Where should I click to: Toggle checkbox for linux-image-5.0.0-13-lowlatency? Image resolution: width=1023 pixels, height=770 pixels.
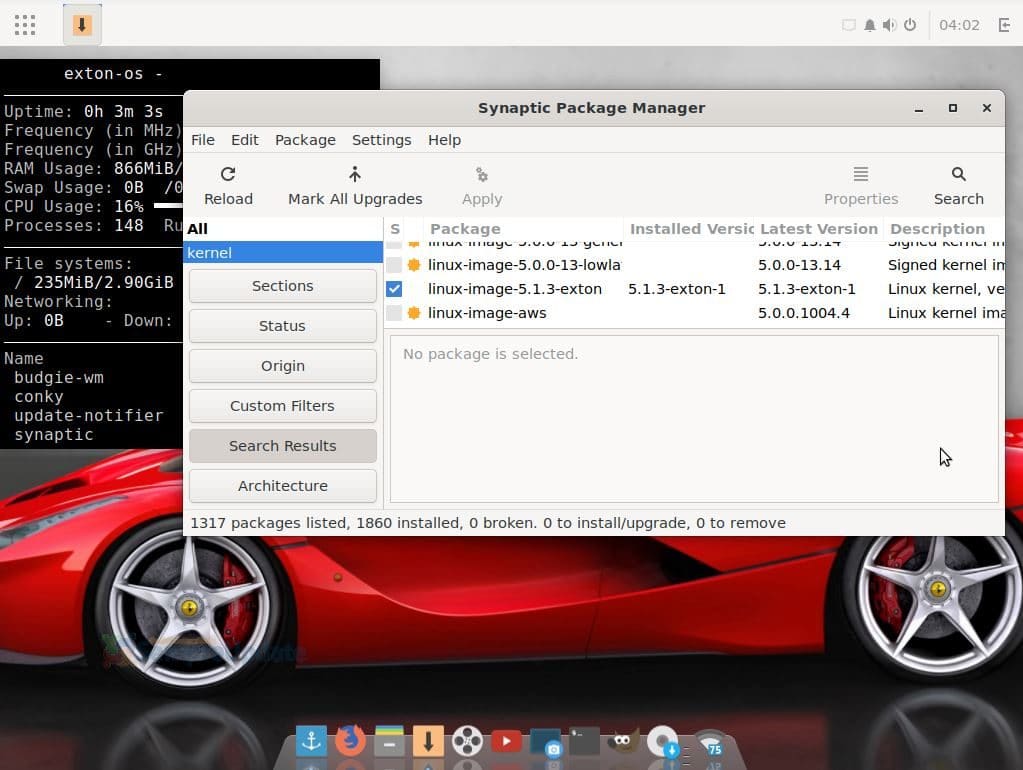(x=393, y=265)
